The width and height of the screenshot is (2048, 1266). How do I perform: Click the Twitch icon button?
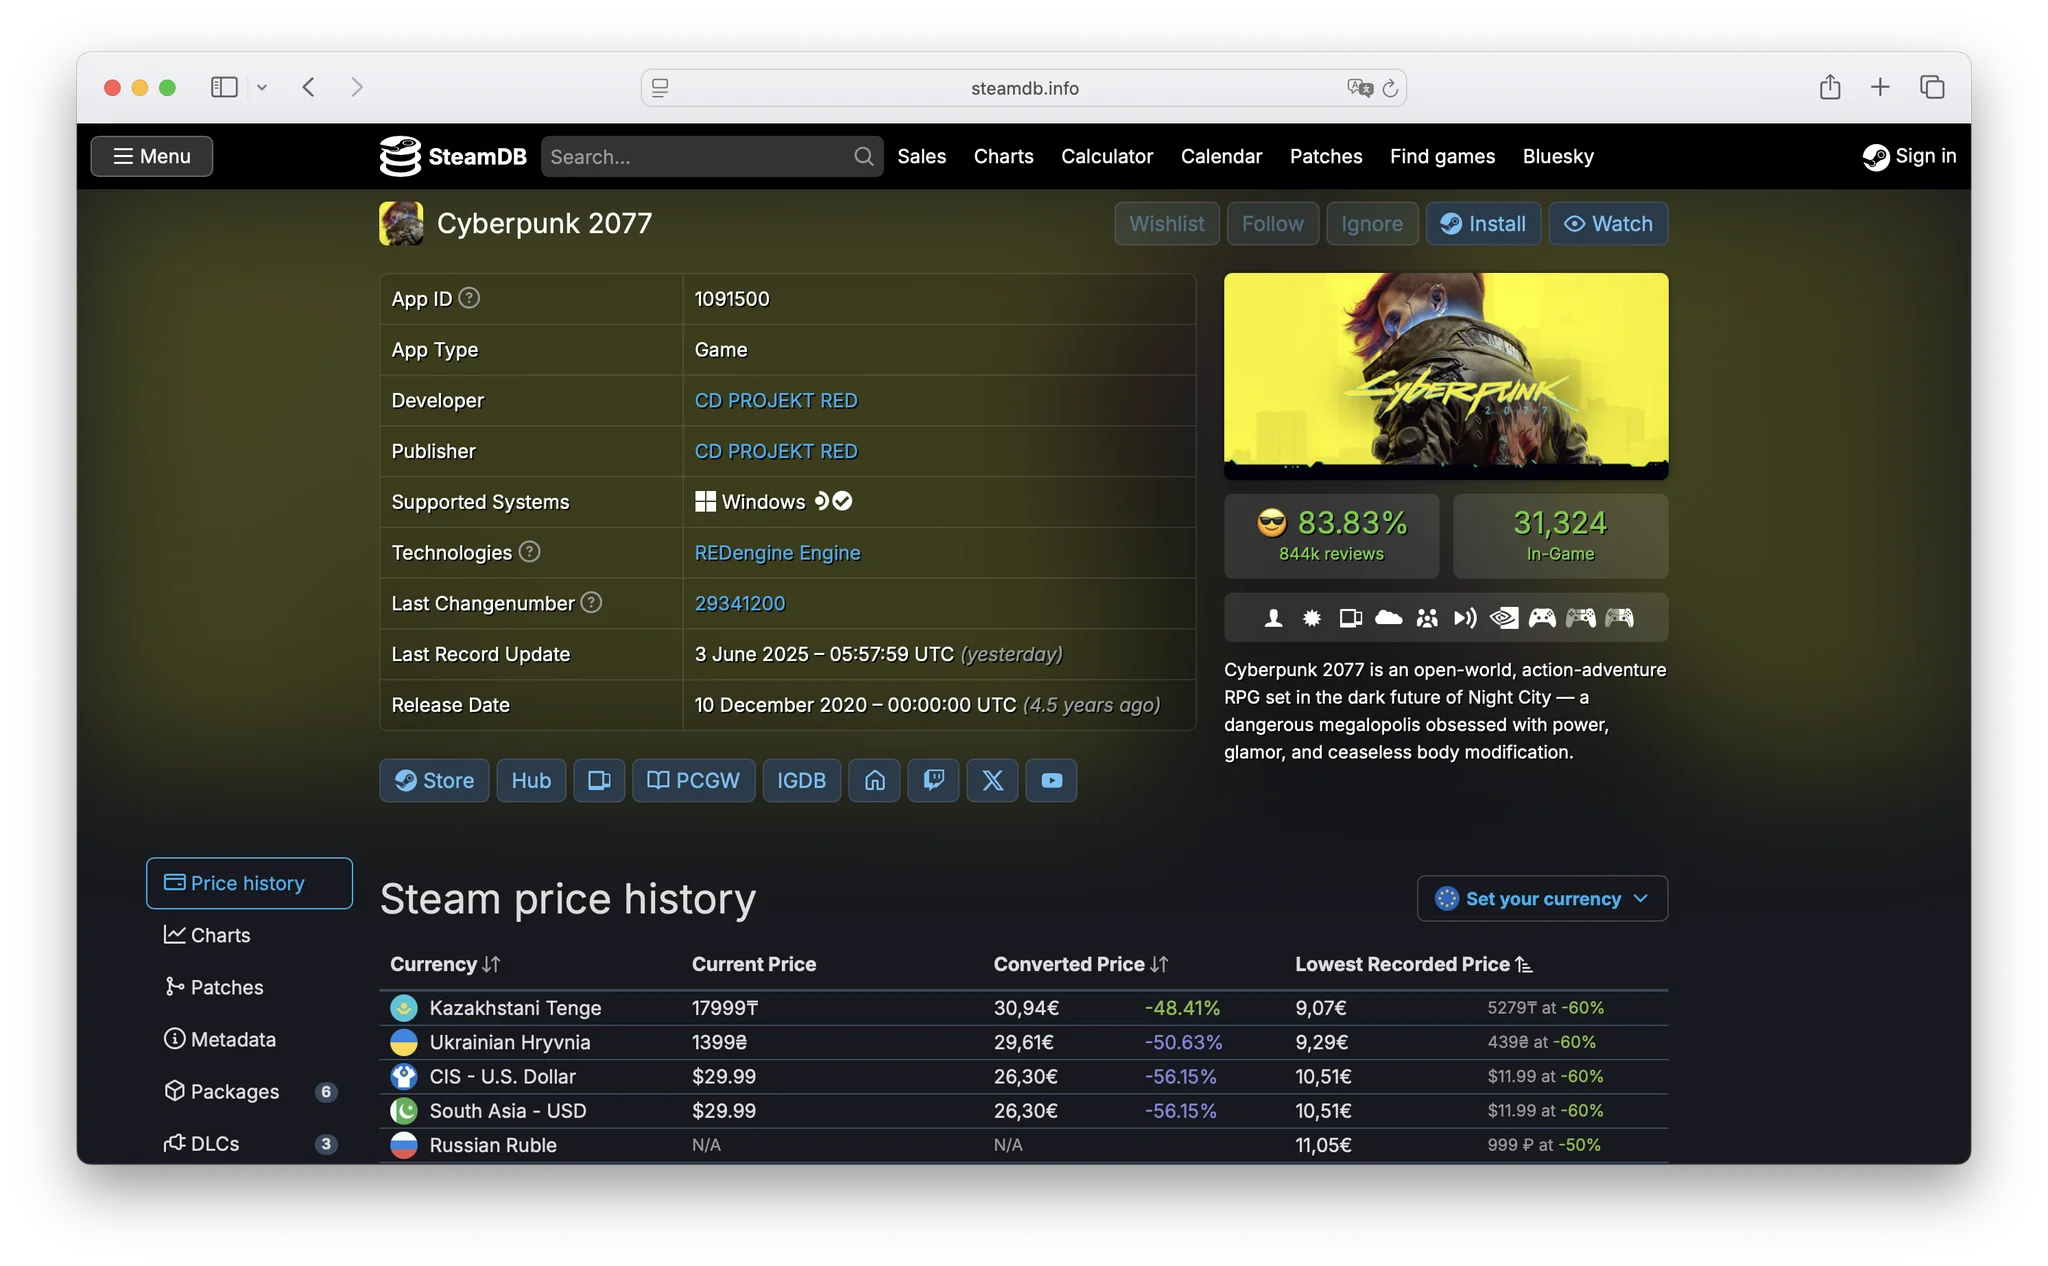point(933,780)
